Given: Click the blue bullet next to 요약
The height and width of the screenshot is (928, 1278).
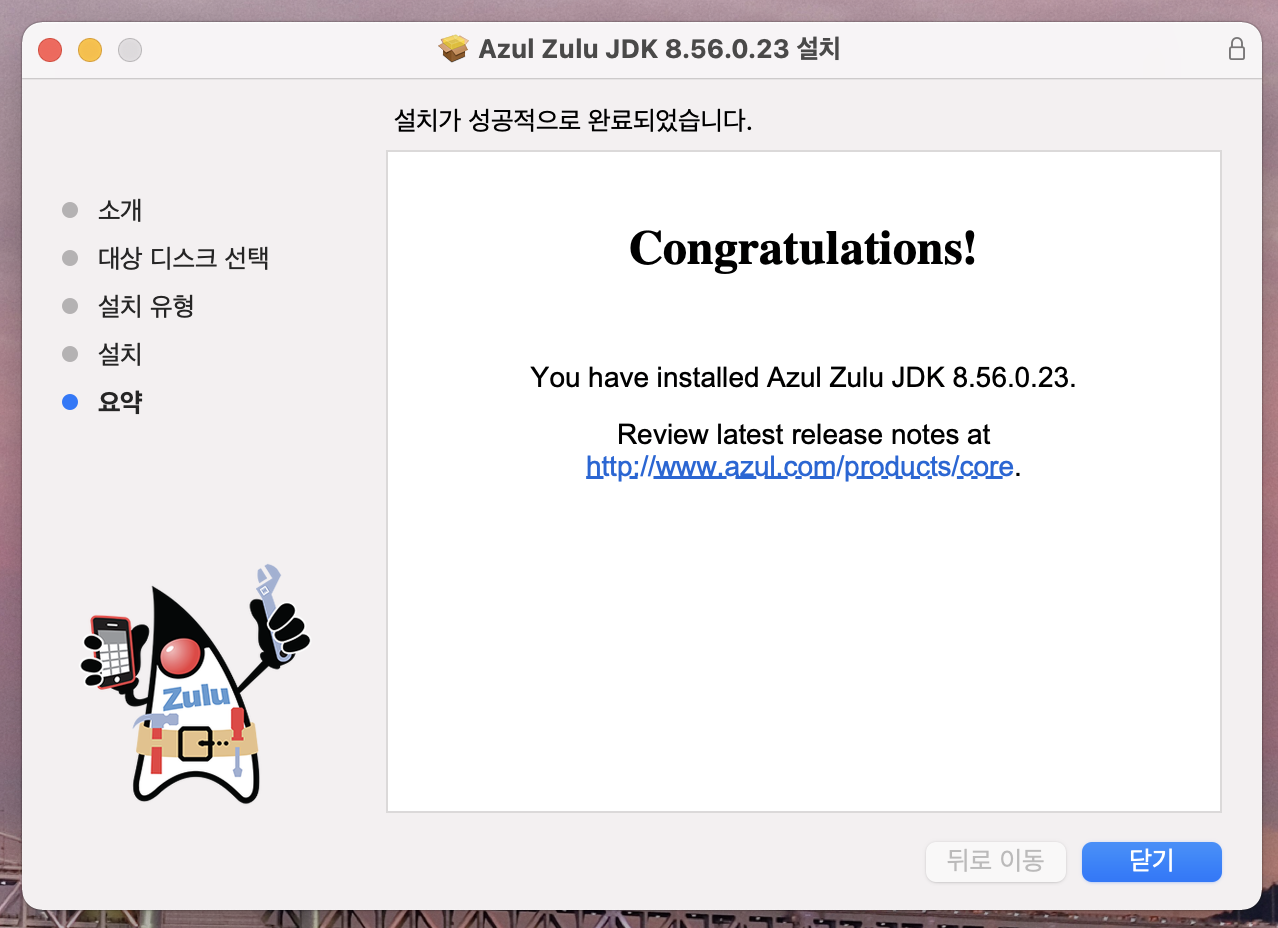Looking at the screenshot, I should coord(70,402).
